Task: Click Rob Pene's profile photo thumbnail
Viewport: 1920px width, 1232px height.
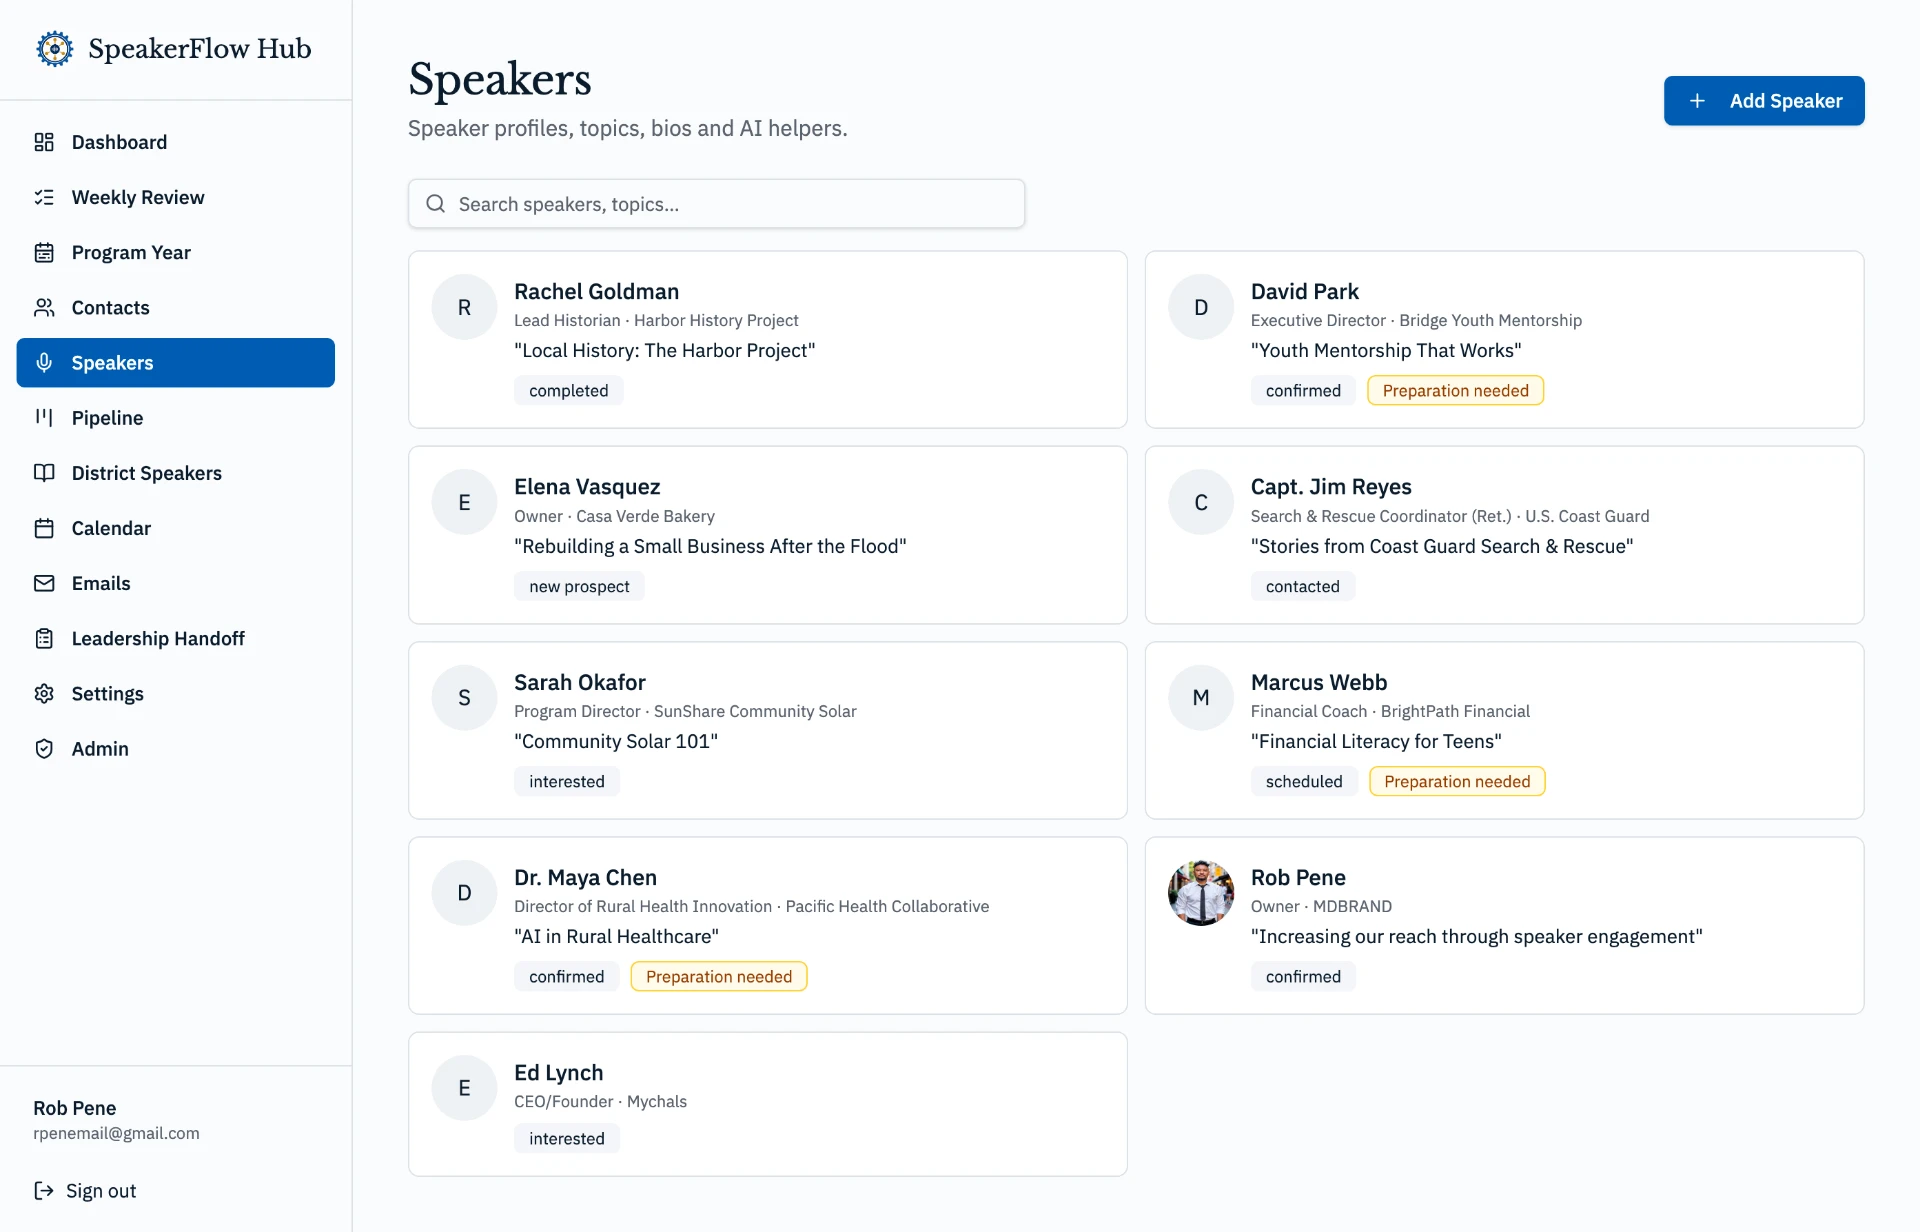Action: pos(1201,893)
